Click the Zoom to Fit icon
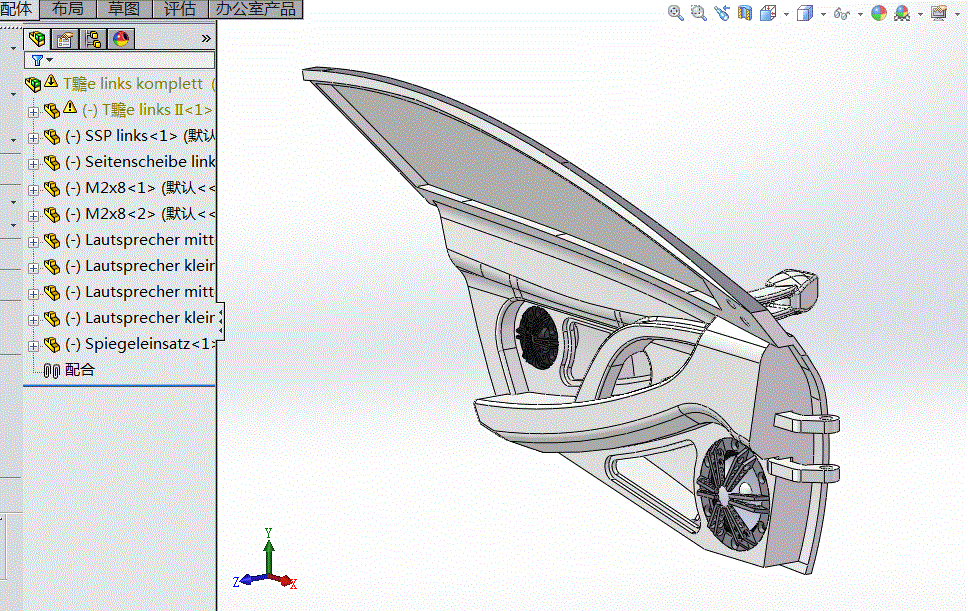This screenshot has height=611, width=968. [x=673, y=12]
